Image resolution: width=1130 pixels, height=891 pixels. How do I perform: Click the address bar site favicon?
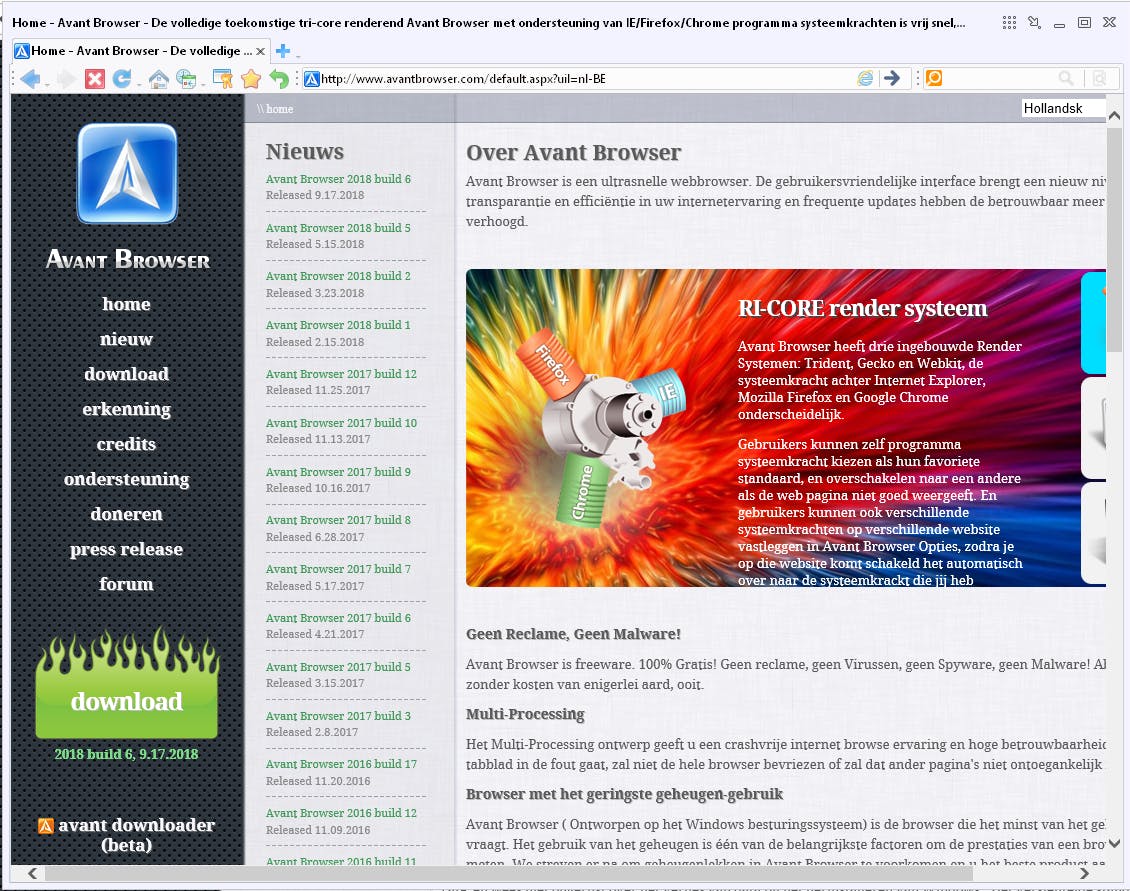point(311,79)
